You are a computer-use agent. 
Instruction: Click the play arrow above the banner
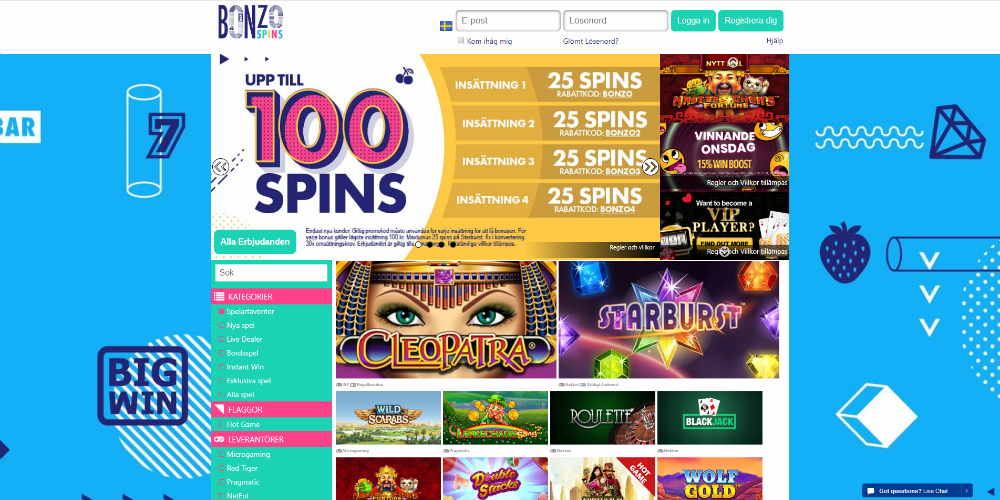[x=224, y=59]
